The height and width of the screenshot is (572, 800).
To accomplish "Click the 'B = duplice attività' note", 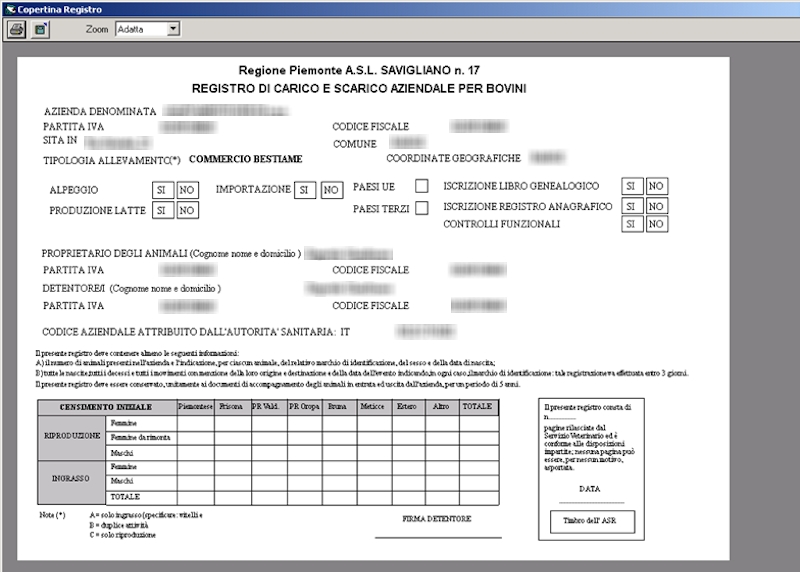I will click(119, 525).
